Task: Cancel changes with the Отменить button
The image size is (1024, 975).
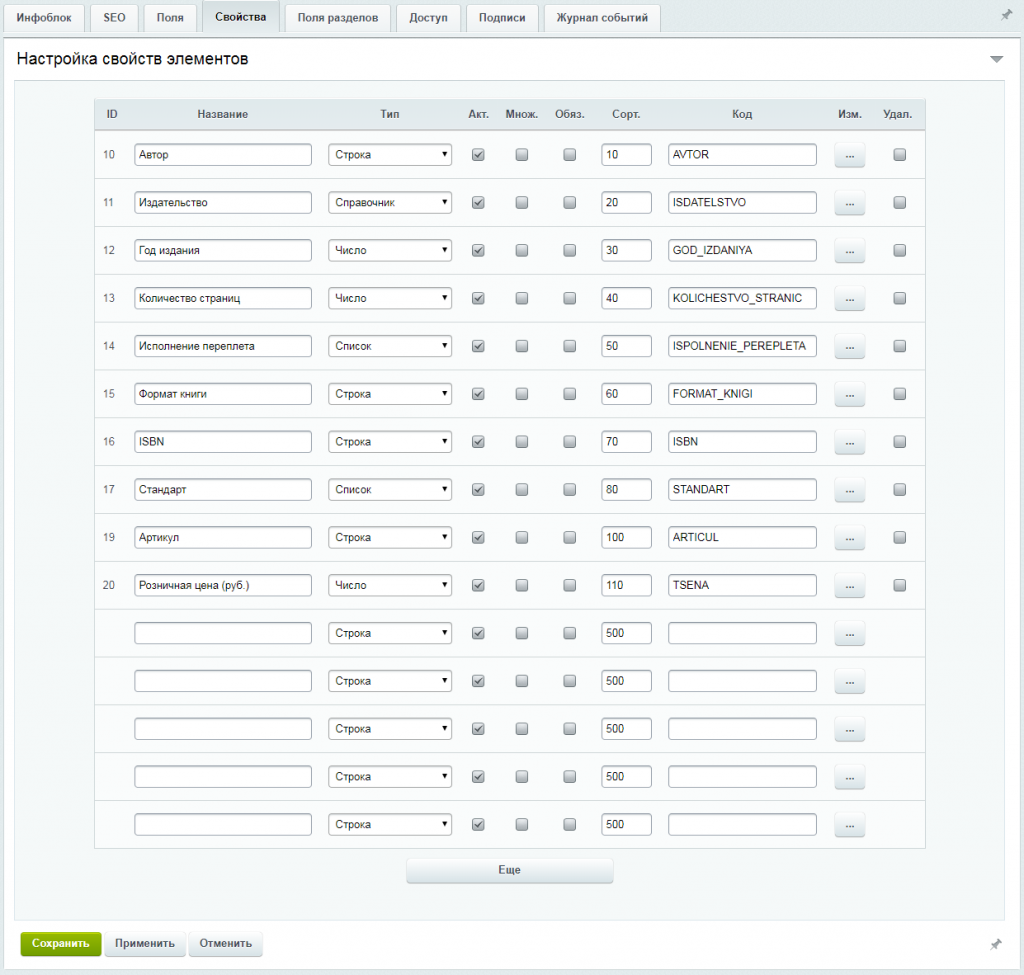Action: point(225,944)
